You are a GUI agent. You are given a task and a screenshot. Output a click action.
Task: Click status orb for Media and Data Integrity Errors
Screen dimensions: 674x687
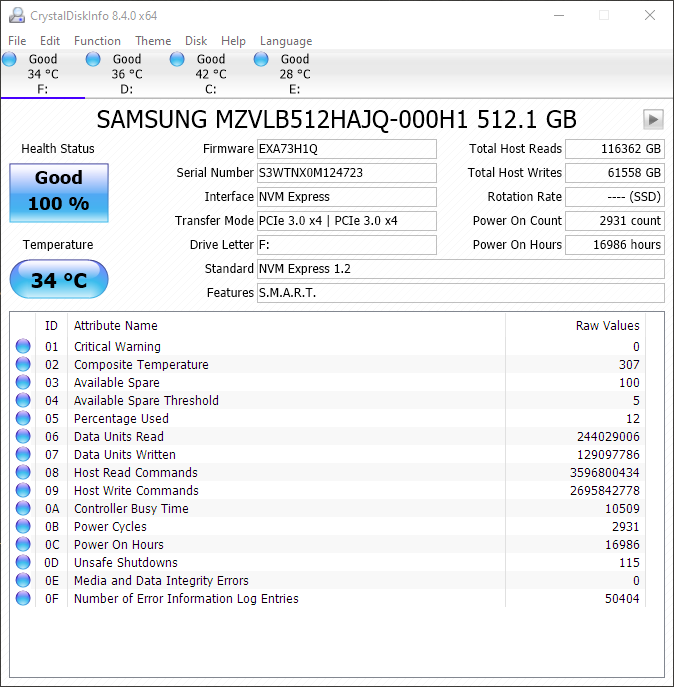(x=23, y=580)
